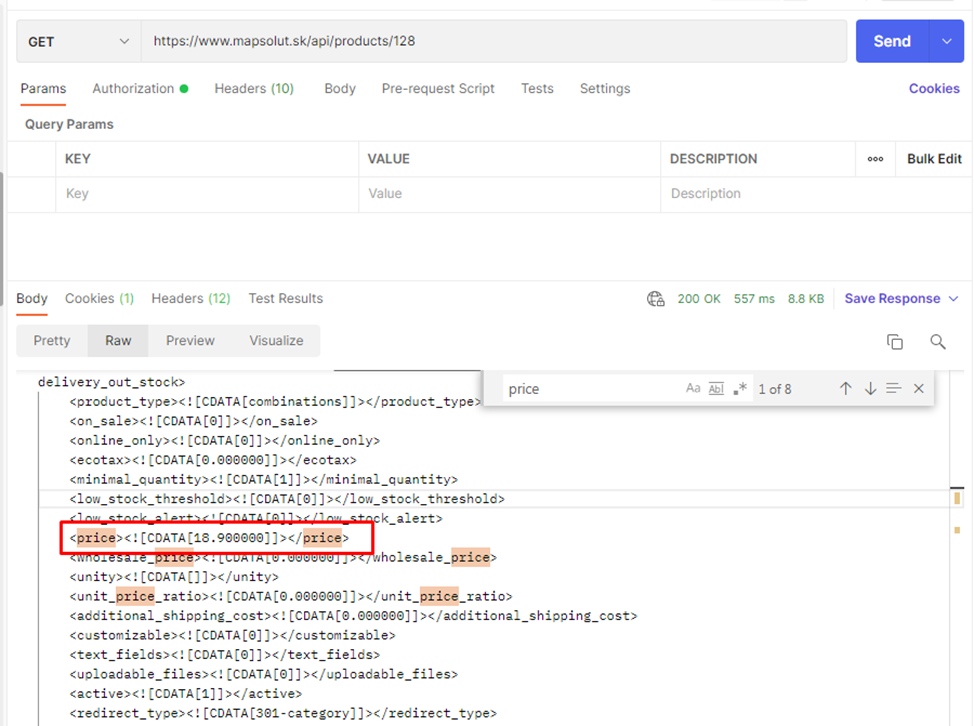Click the Cookies link

coord(934,89)
